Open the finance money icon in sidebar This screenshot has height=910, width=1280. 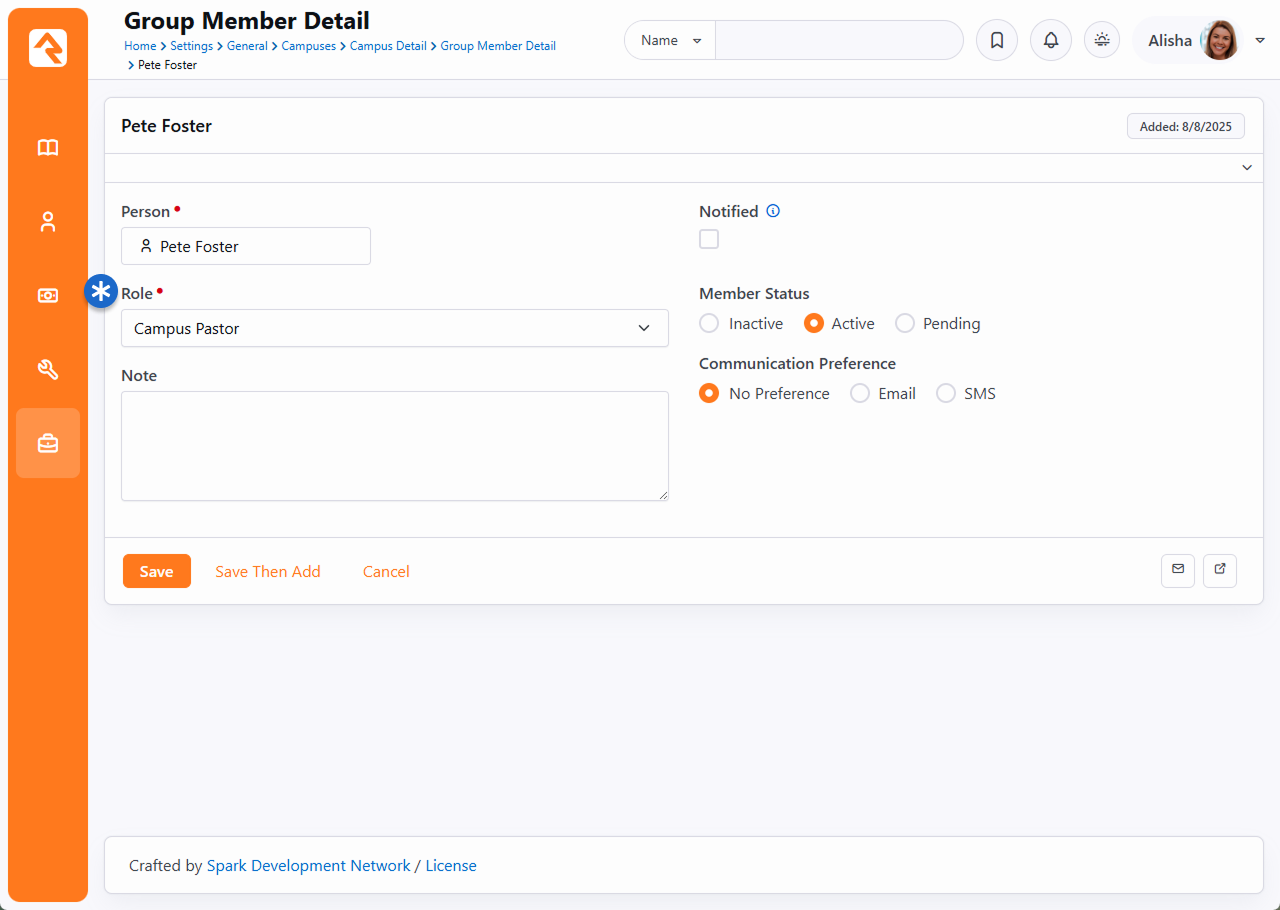48,296
